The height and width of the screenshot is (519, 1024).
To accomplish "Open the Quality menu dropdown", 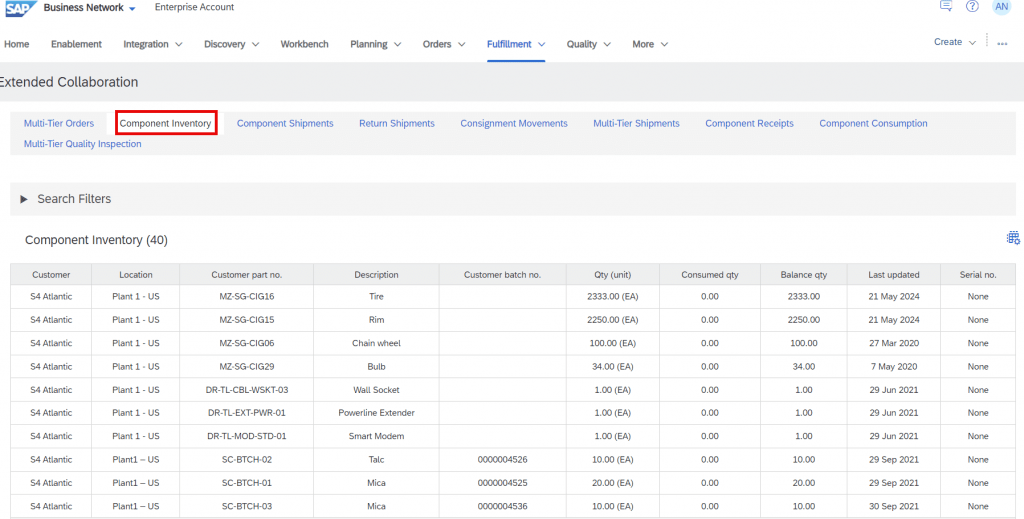I will (x=588, y=44).
